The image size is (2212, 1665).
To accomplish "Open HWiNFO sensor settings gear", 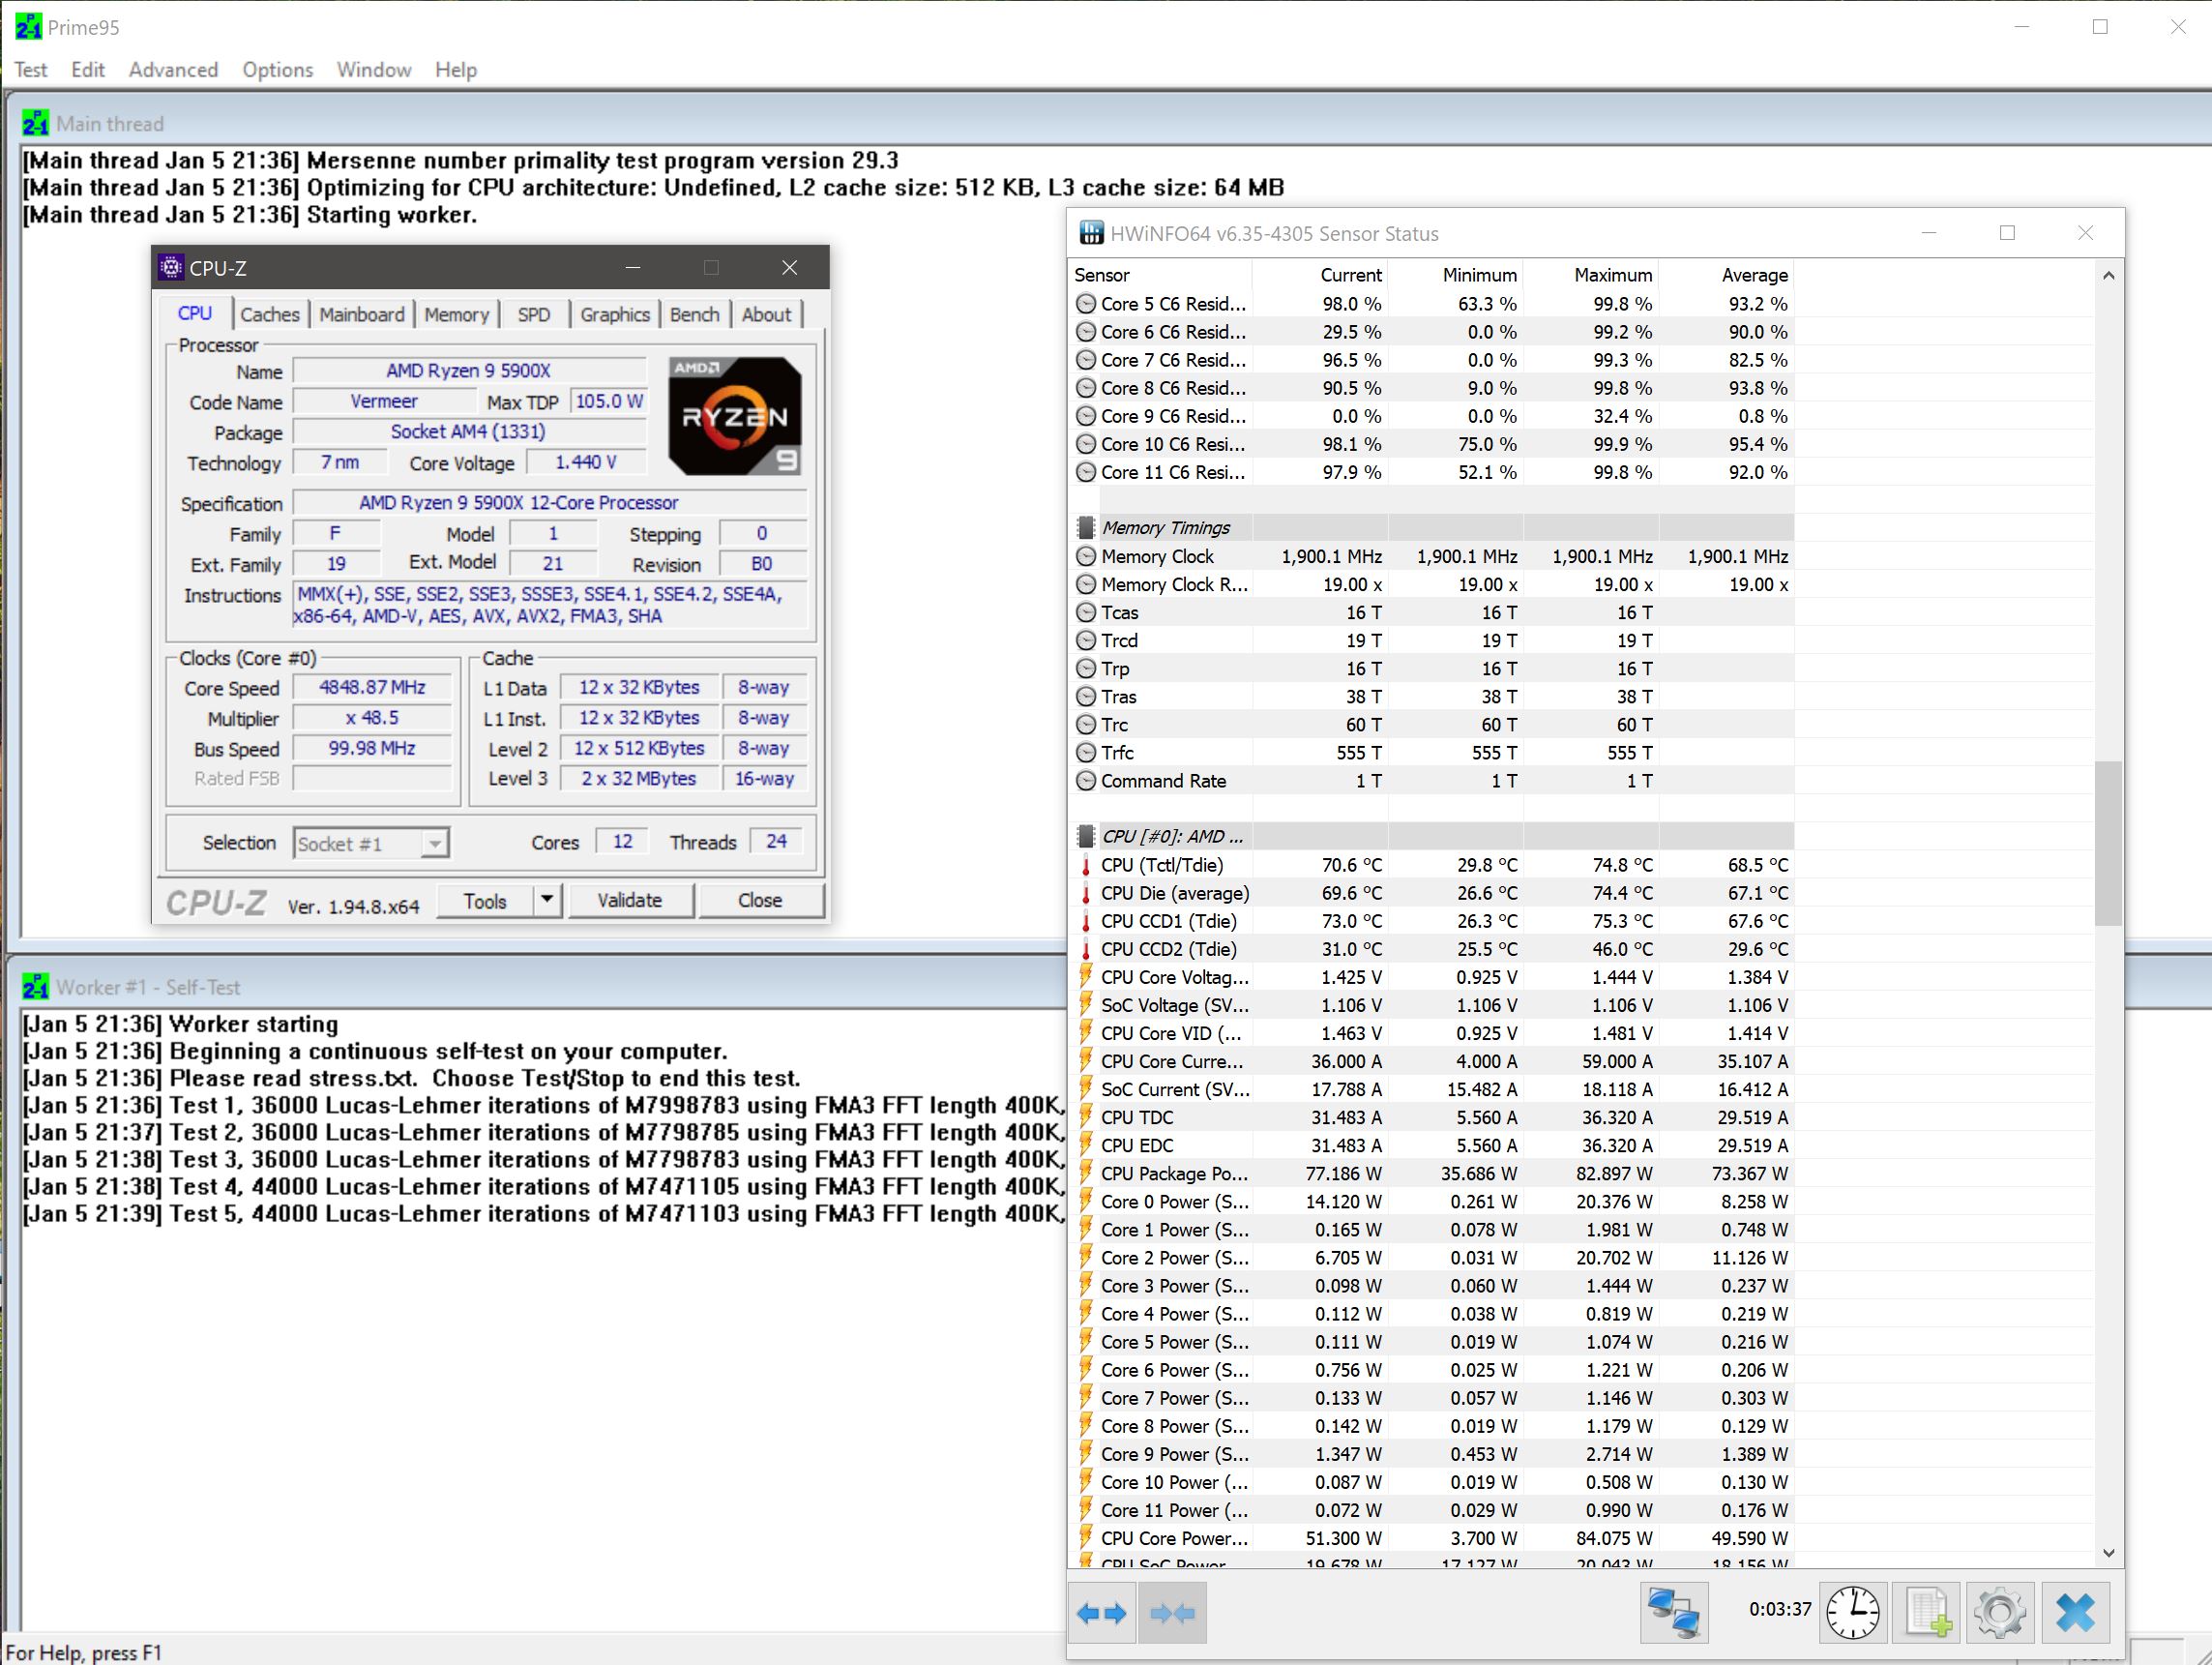I will point(1999,1613).
